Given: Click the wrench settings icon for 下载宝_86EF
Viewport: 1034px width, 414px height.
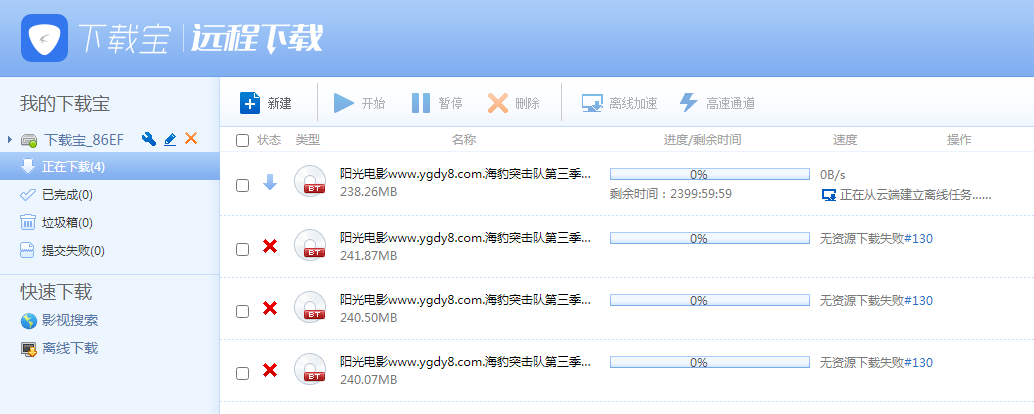Looking at the screenshot, I should point(149,139).
